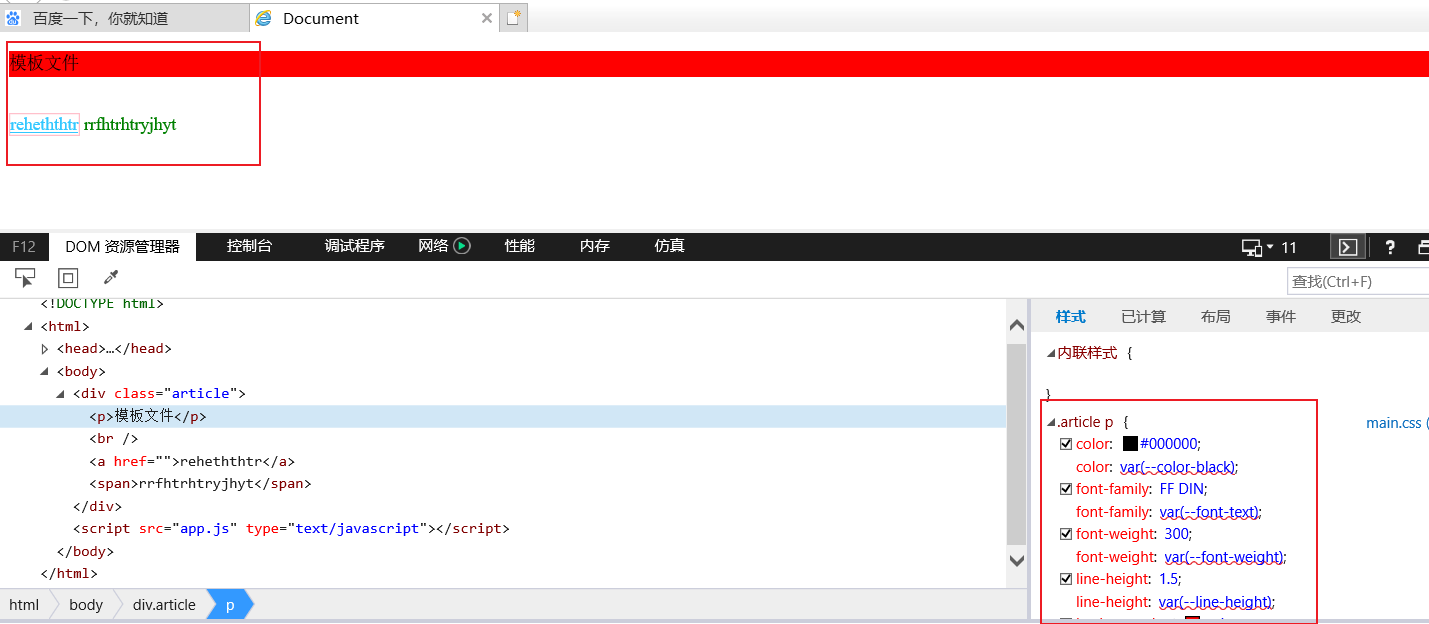Select the color eyedropper tool

click(110, 277)
